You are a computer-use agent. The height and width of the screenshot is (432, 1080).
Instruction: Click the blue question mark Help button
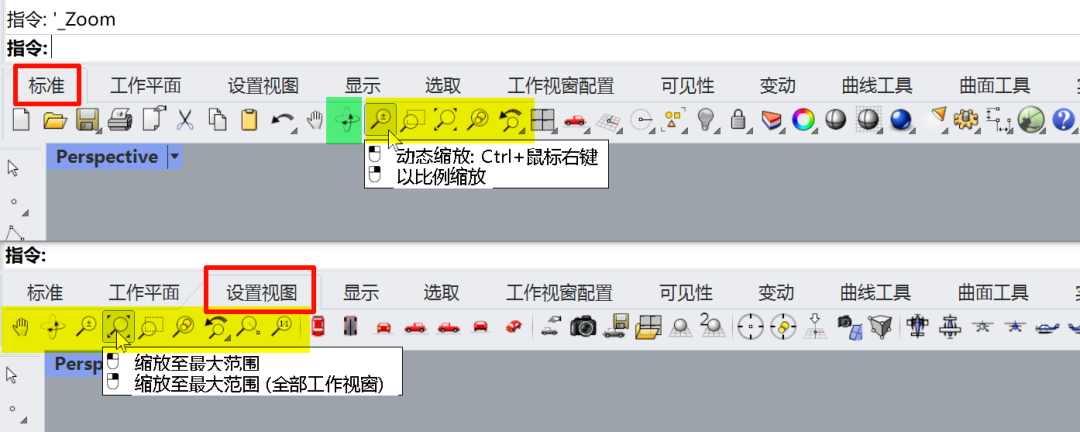pos(1063,121)
